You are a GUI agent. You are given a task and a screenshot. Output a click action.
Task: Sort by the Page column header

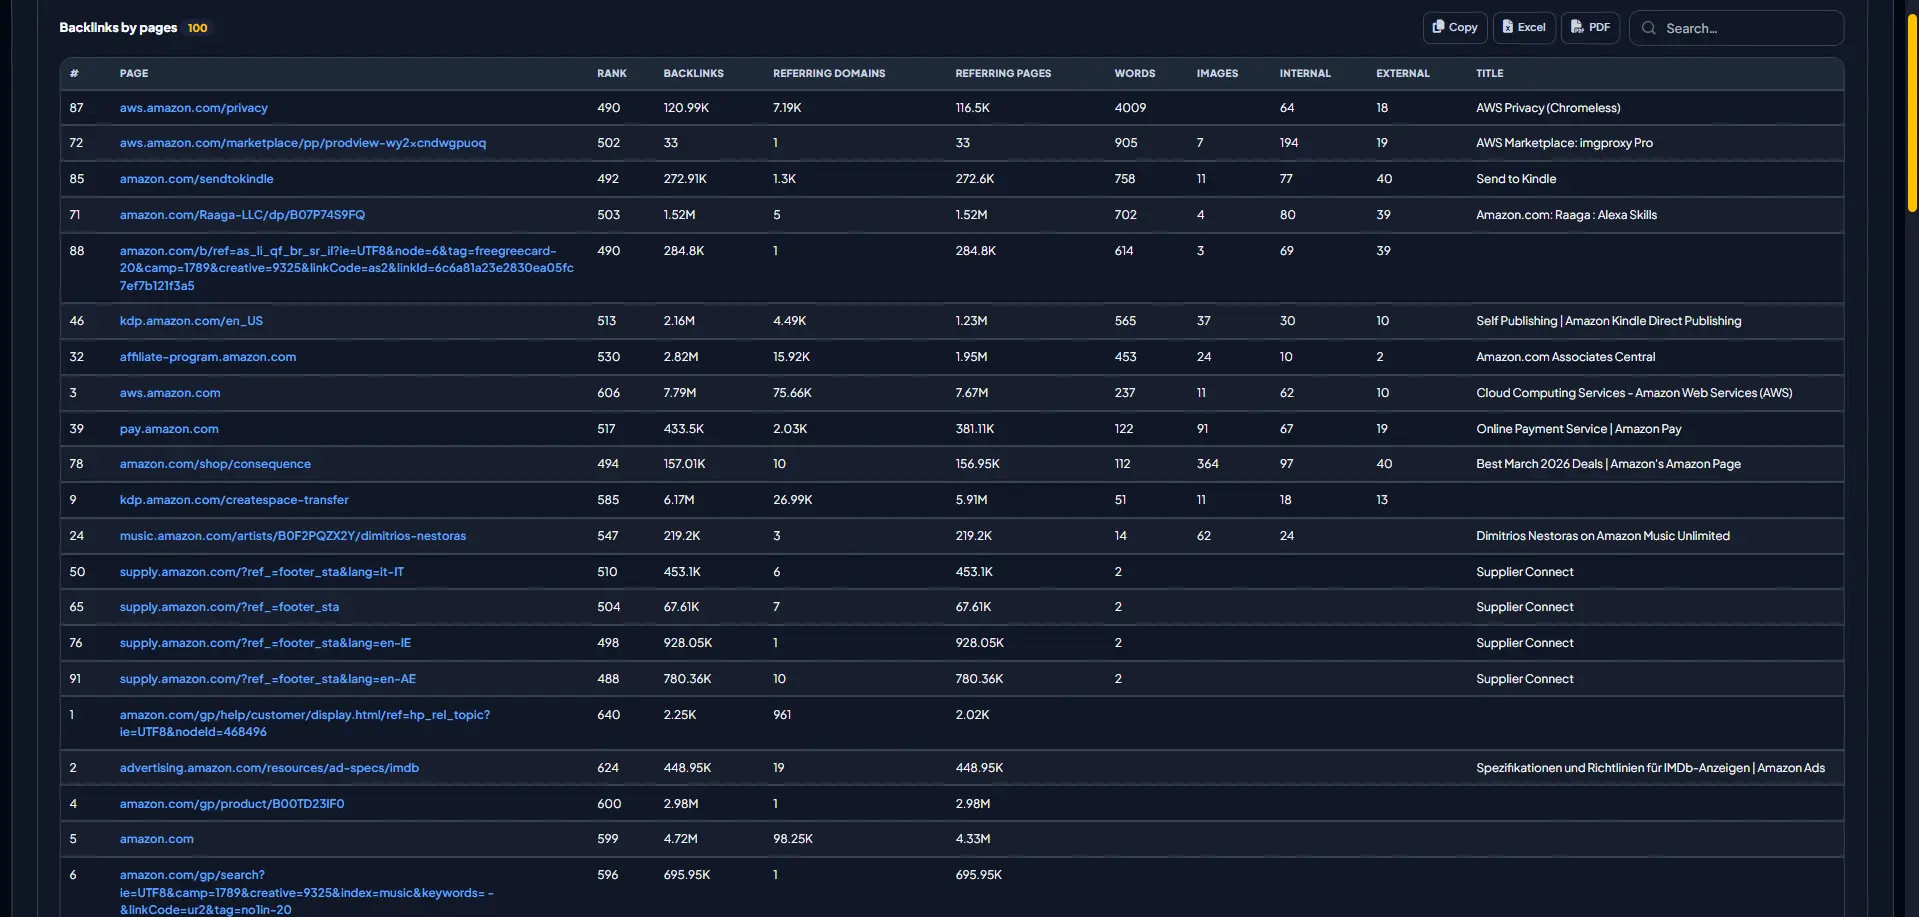[x=134, y=74]
